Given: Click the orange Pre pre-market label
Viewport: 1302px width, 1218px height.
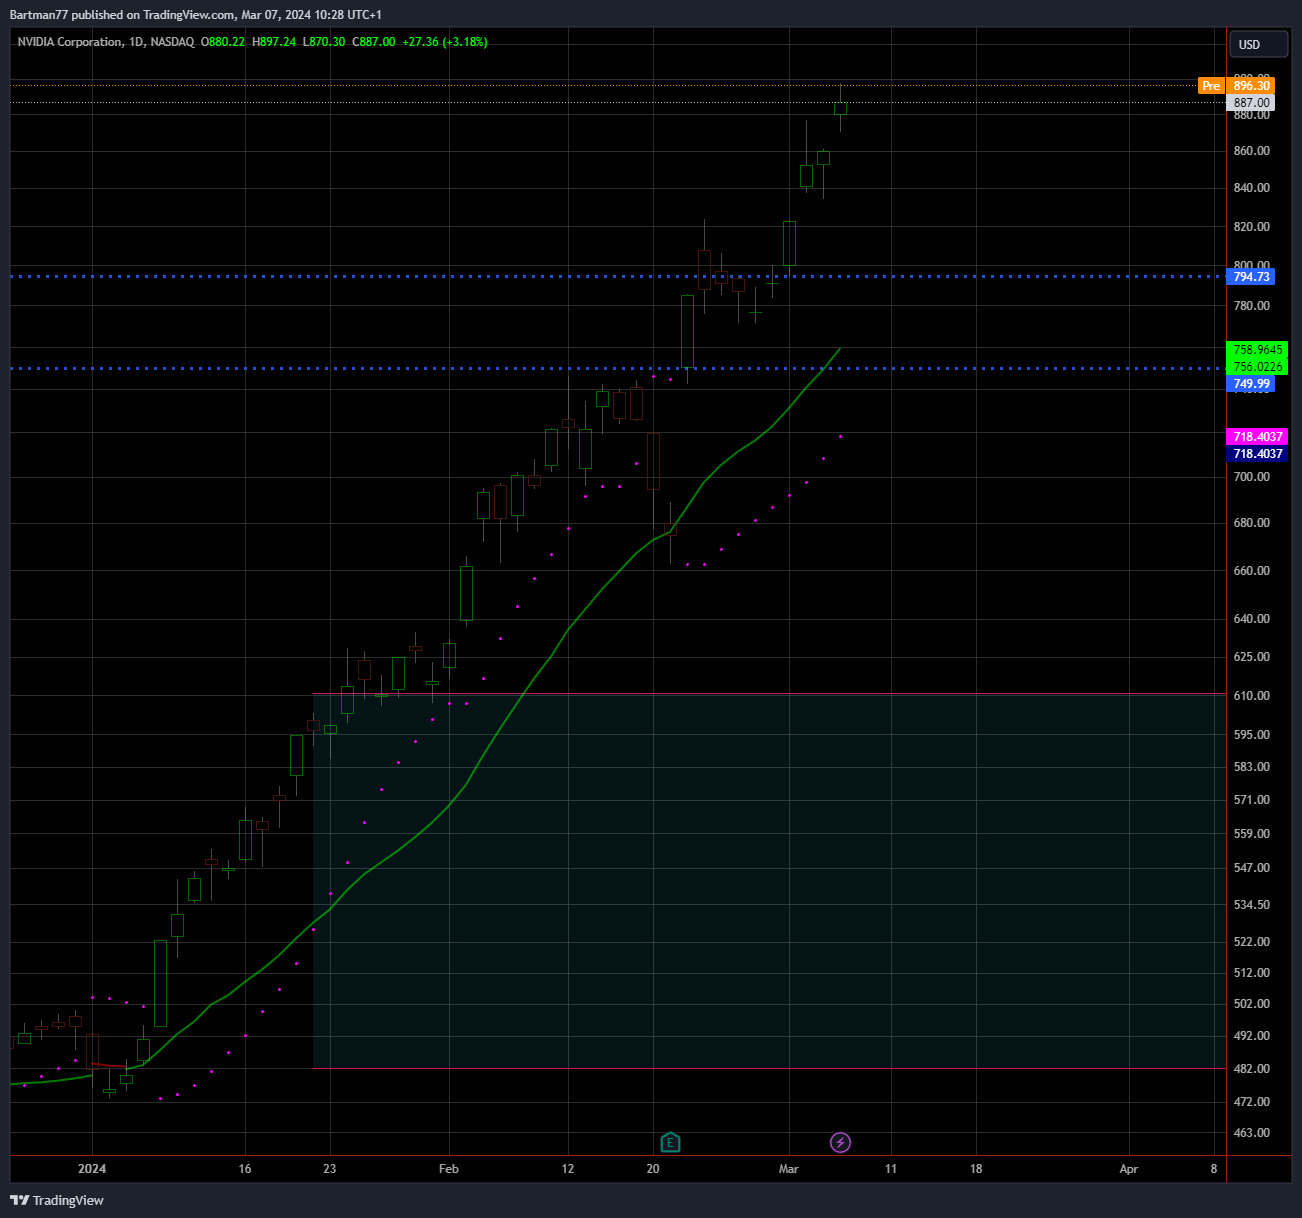Looking at the screenshot, I should (x=1211, y=86).
